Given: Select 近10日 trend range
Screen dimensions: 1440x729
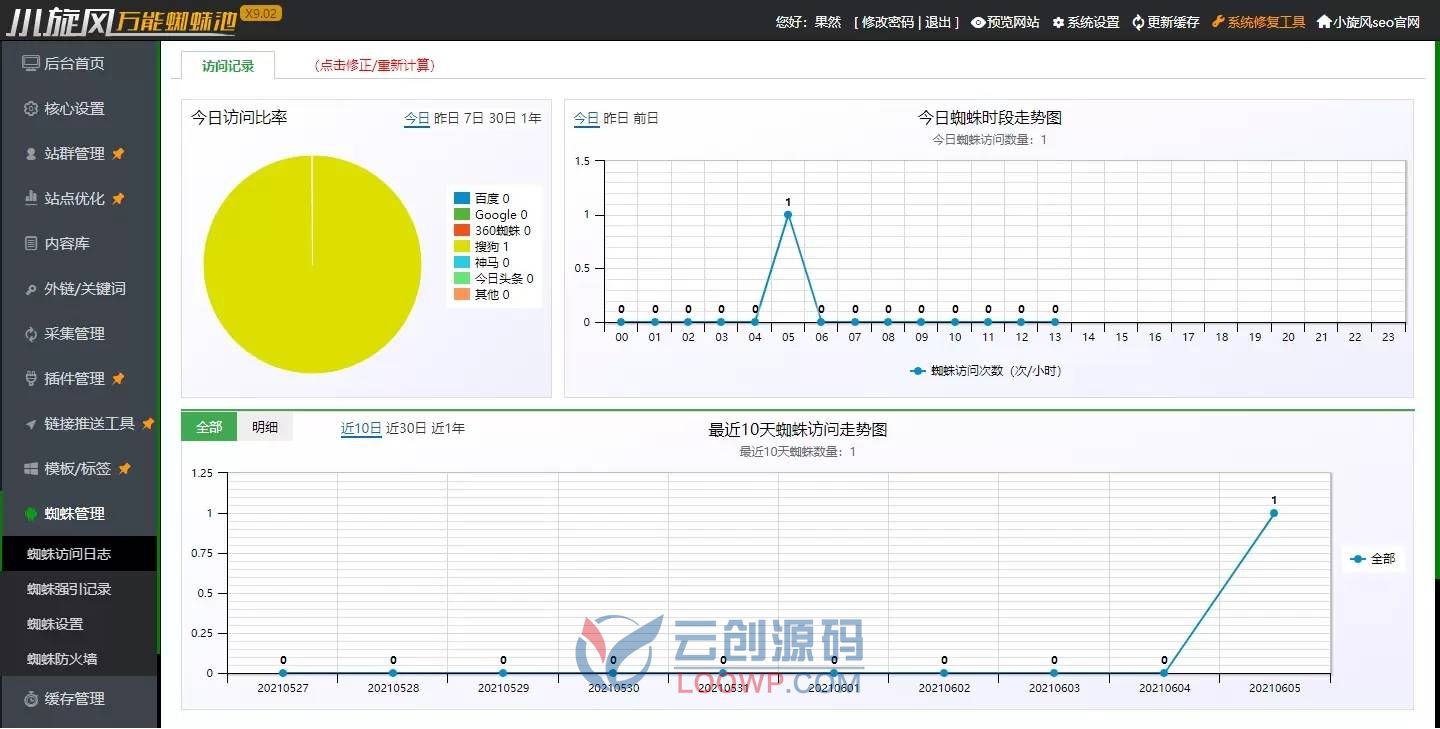Looking at the screenshot, I should pyautogui.click(x=361, y=428).
